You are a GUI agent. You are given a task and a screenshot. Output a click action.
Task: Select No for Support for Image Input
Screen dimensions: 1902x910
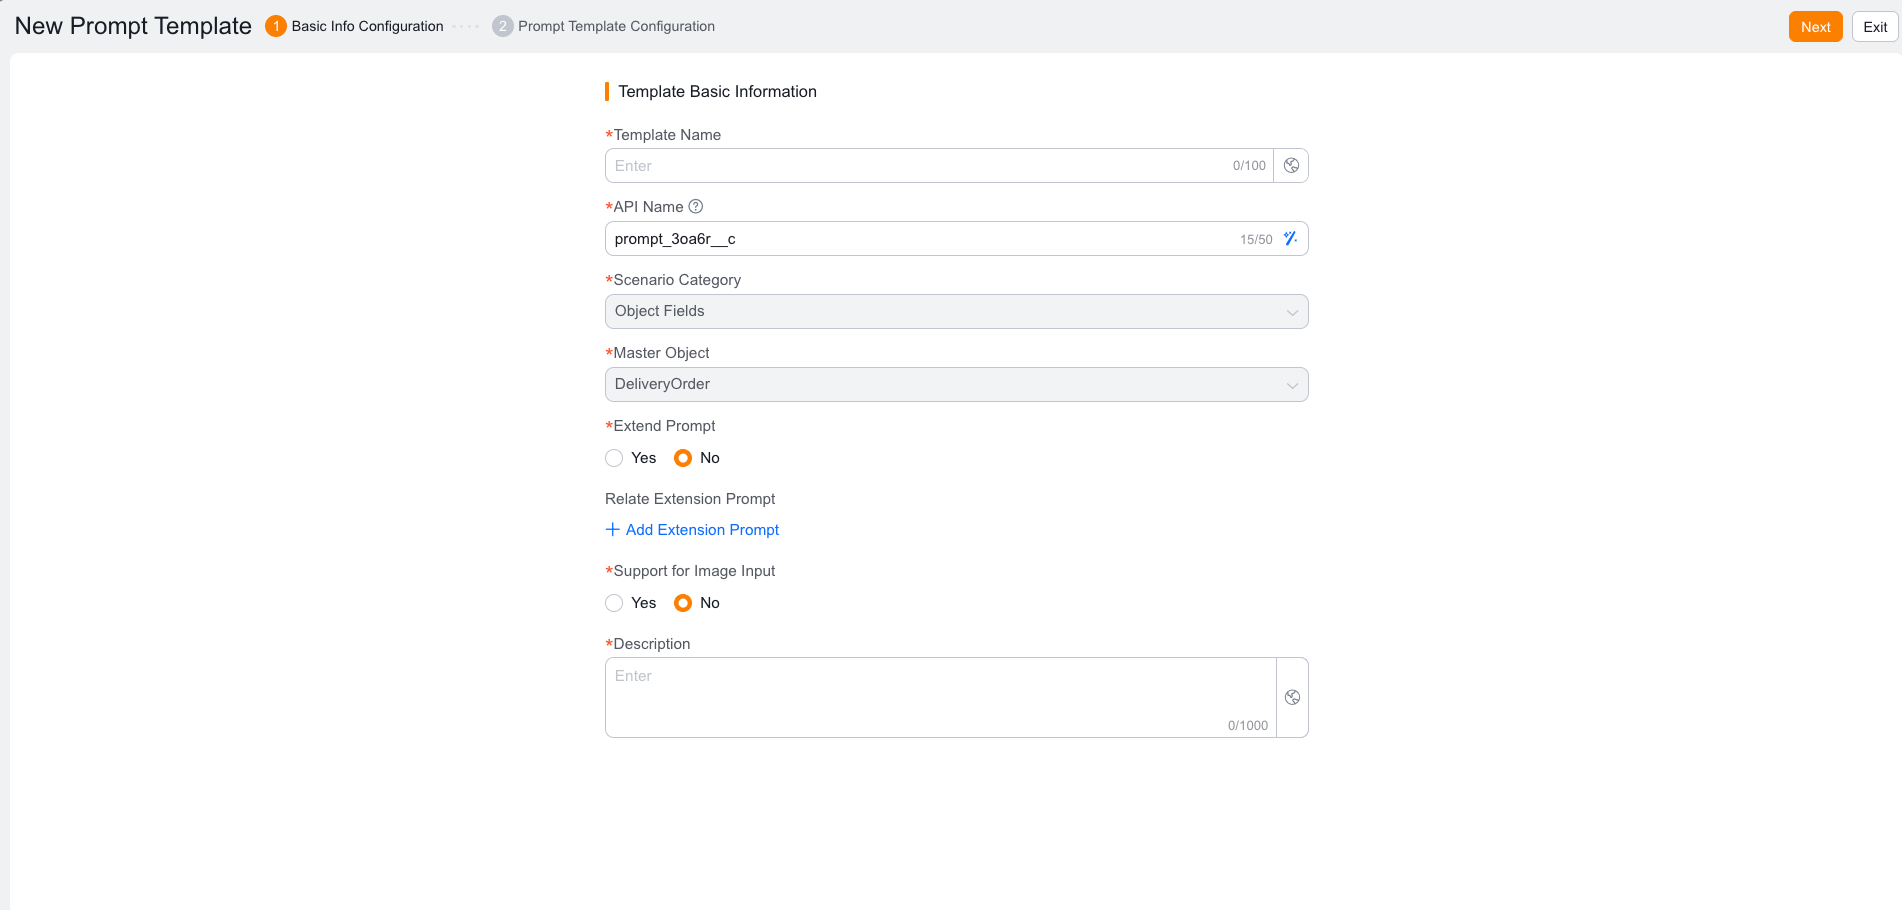pyautogui.click(x=683, y=603)
